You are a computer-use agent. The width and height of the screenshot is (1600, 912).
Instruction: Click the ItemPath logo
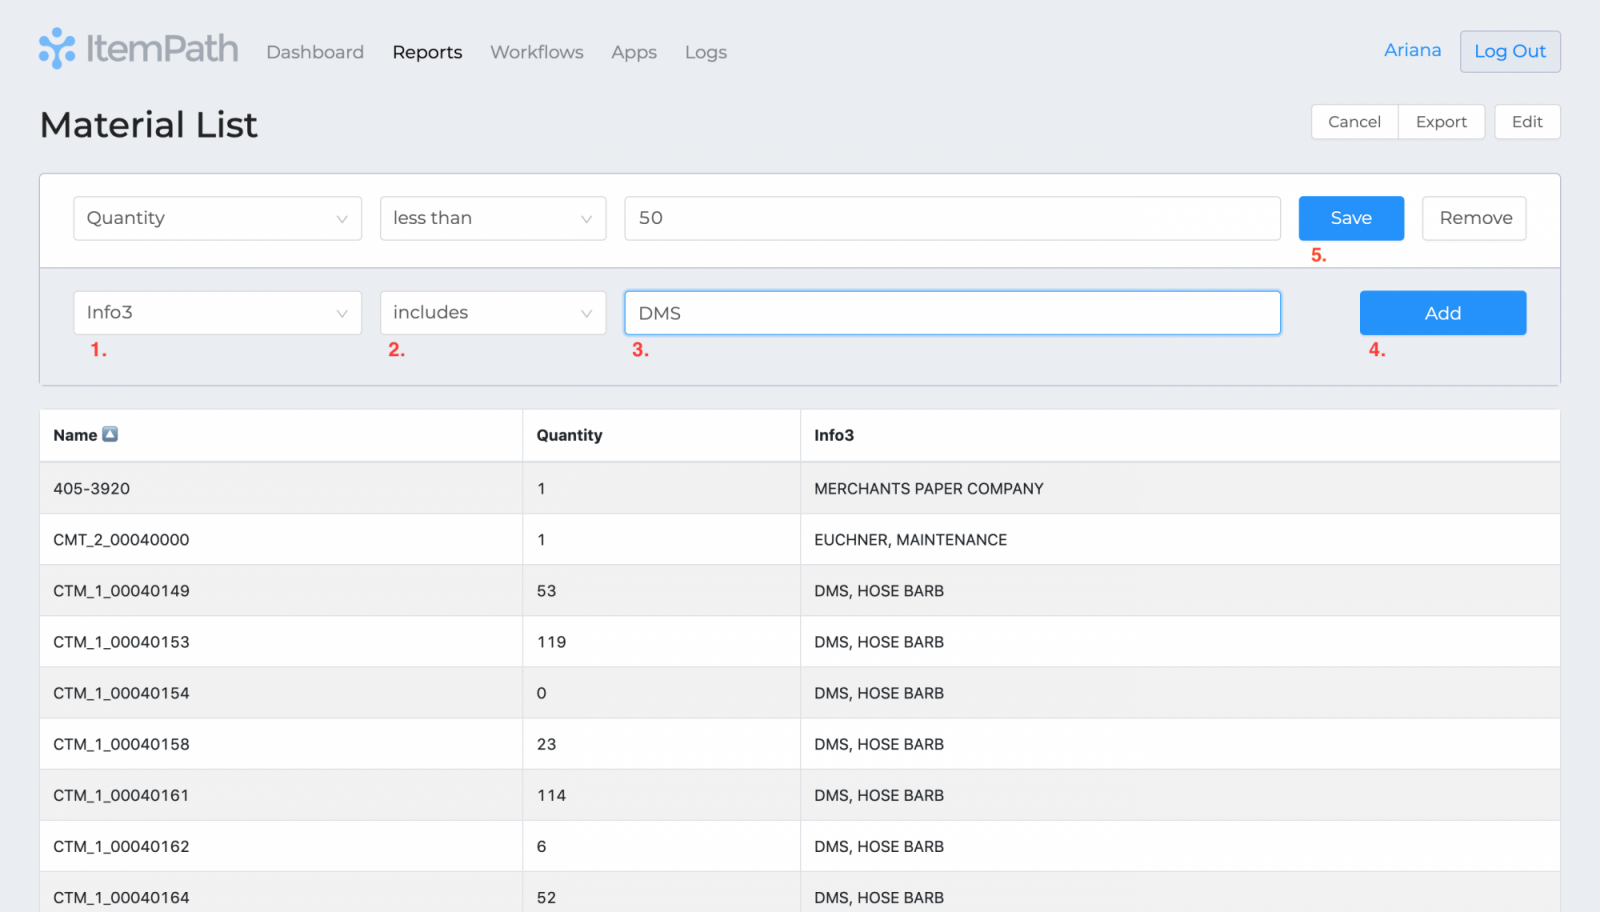click(x=138, y=49)
